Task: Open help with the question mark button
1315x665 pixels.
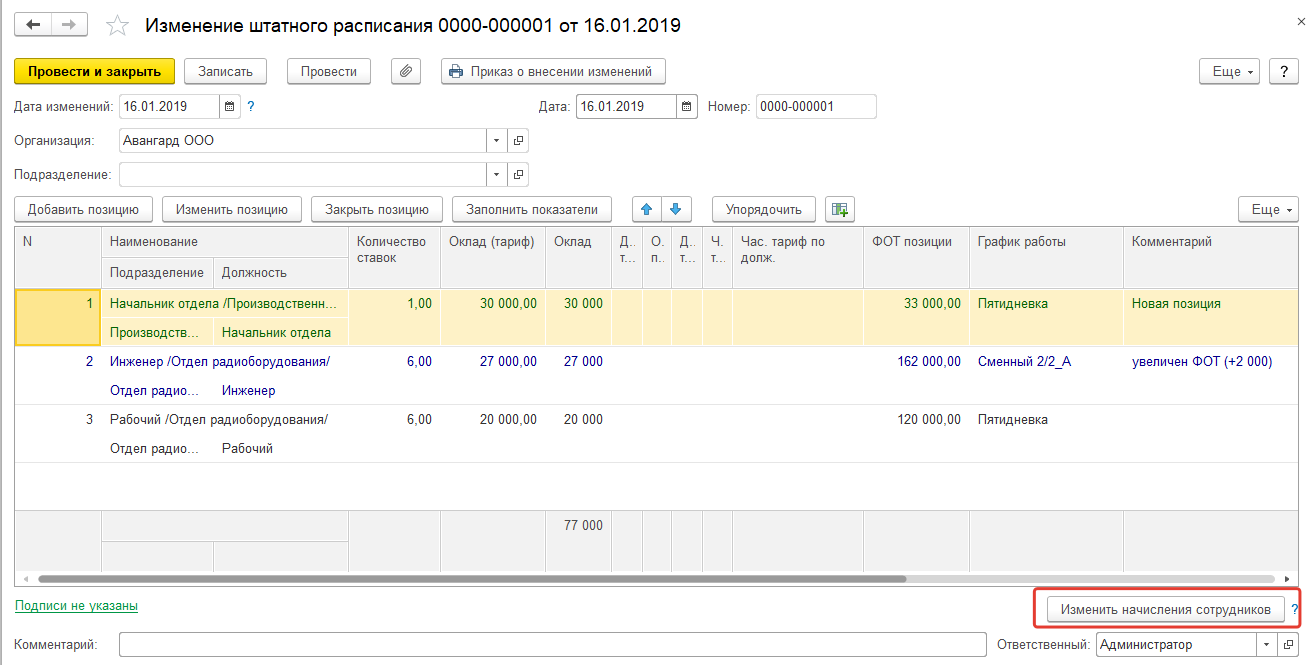Action: click(1283, 71)
